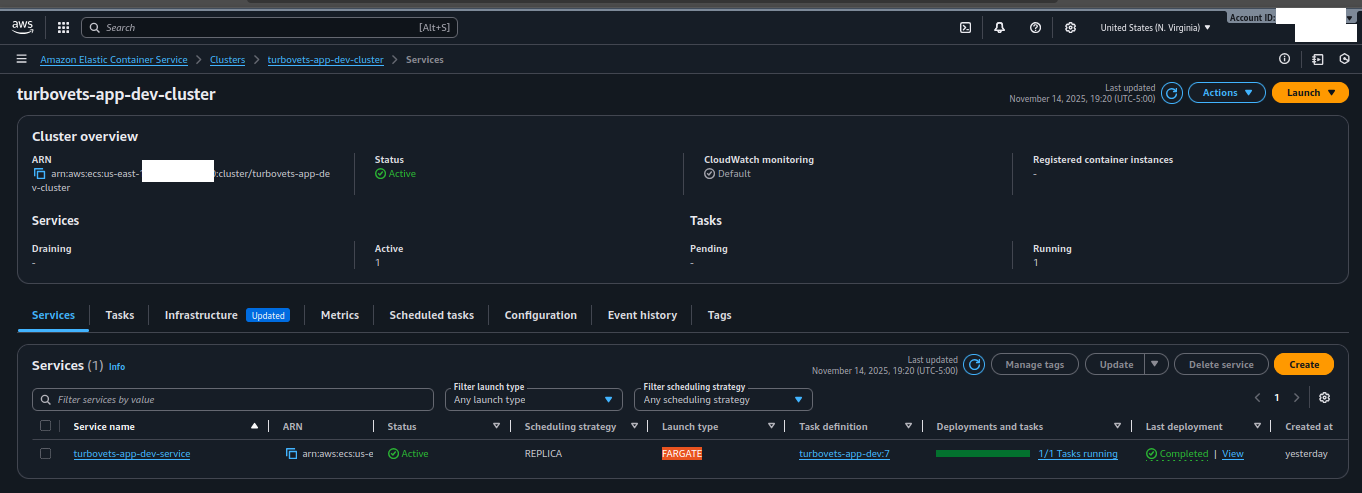1362x493 pixels.
Task: Click the REPLICA scheduling strategy cell
Action: pos(543,454)
